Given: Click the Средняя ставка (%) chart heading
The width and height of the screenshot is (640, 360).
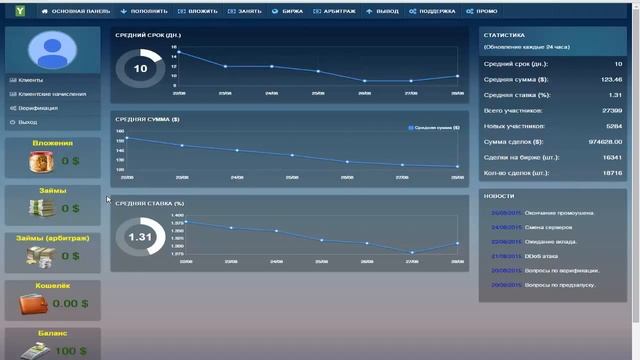Looking at the screenshot, I should click(x=149, y=204).
